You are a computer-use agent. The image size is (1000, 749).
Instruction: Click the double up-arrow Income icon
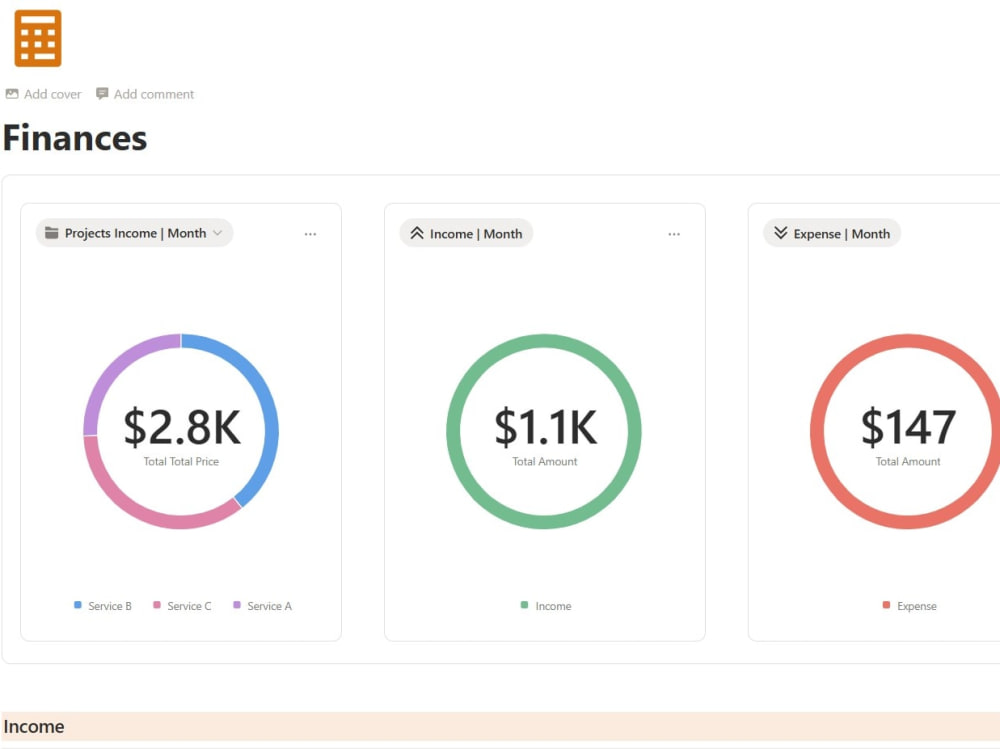coord(416,233)
